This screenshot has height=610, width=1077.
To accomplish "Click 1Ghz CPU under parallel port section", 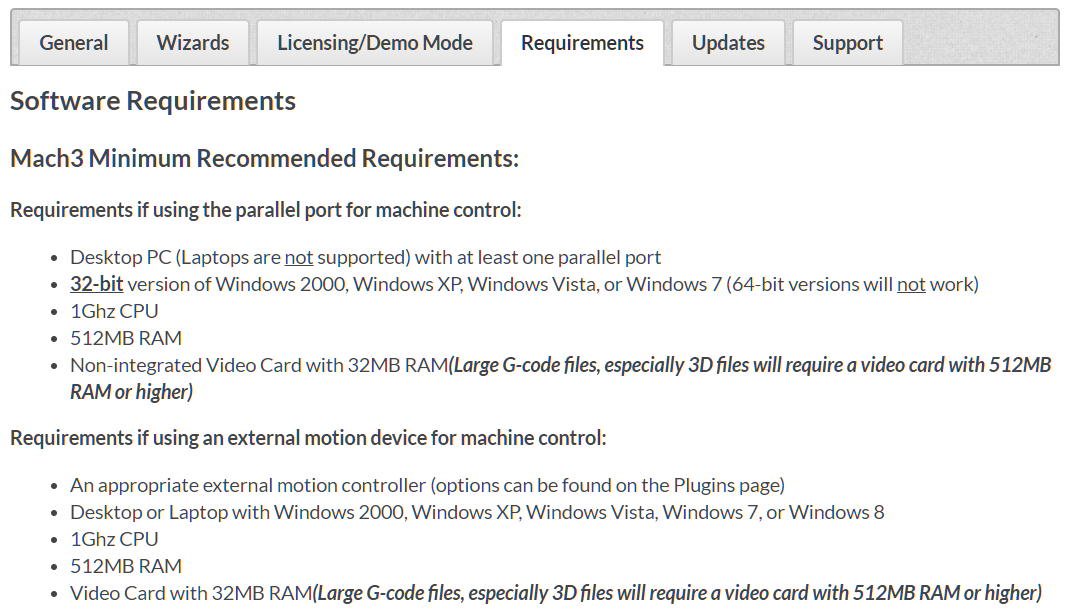I will pos(114,311).
